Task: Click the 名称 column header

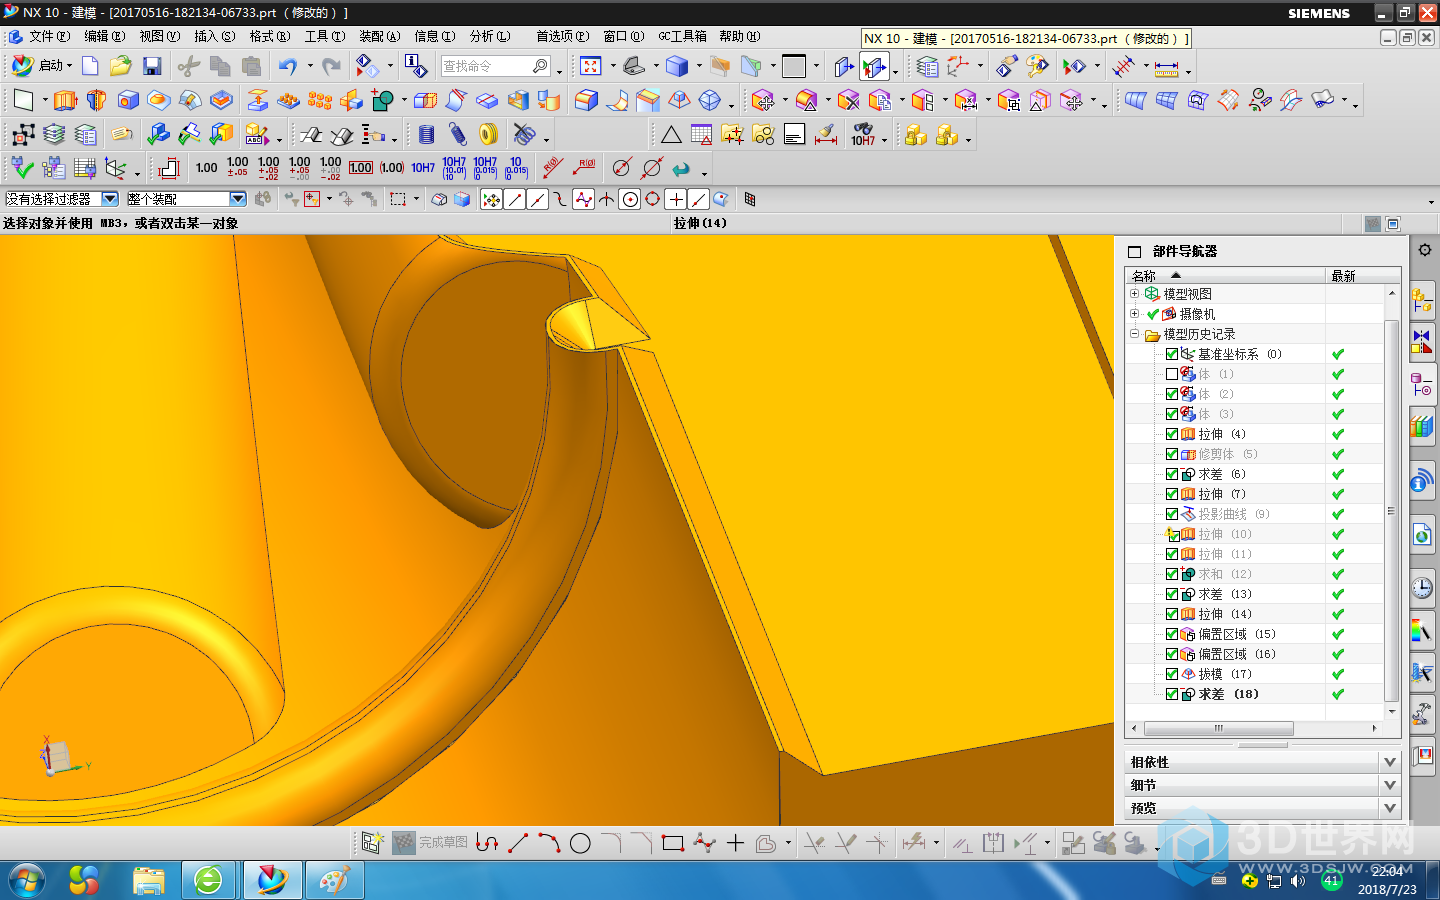Action: pyautogui.click(x=1225, y=276)
